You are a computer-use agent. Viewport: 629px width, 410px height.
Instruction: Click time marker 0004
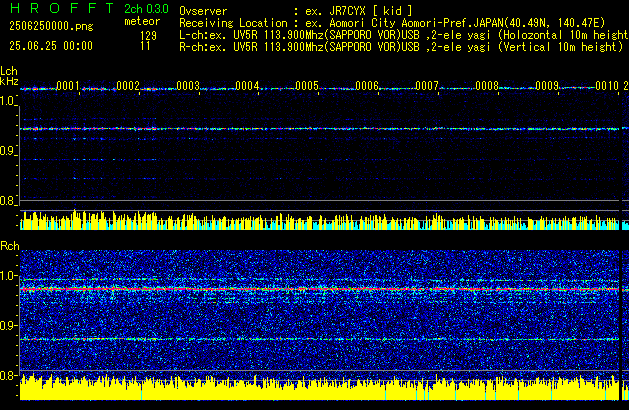click(247, 85)
